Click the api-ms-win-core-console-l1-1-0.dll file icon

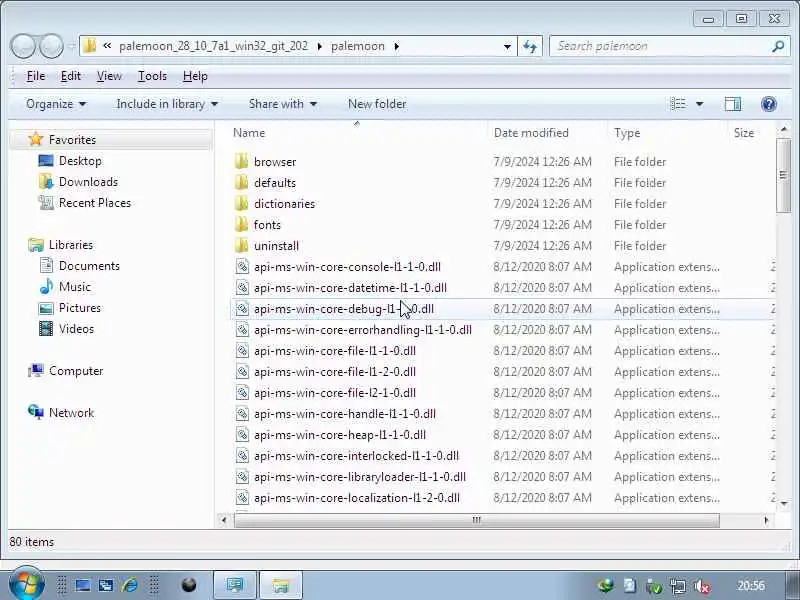click(242, 267)
